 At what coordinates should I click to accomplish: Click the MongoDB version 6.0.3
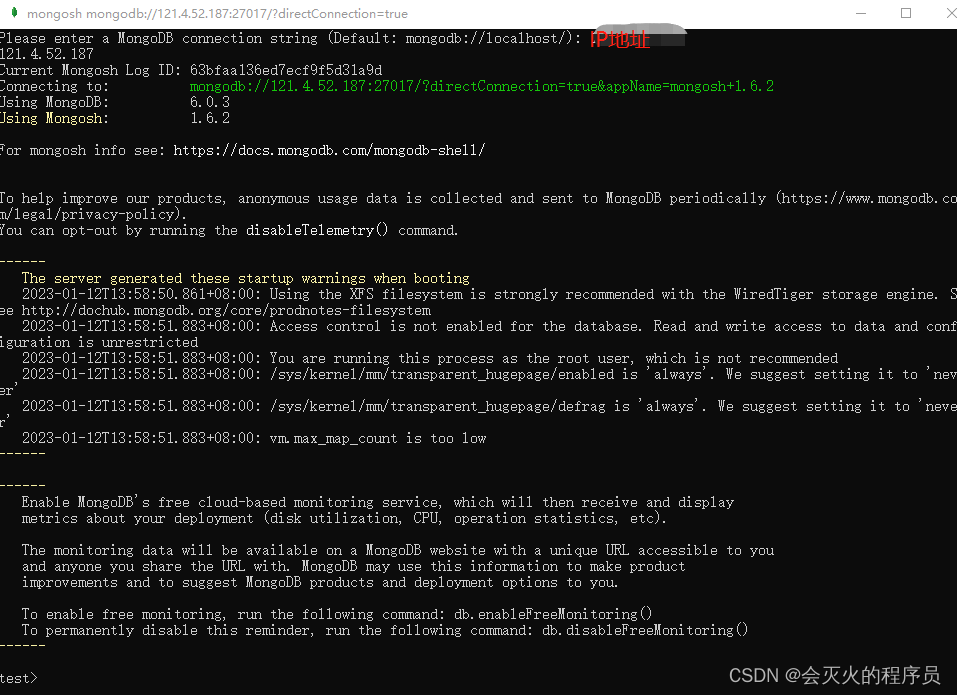point(210,102)
